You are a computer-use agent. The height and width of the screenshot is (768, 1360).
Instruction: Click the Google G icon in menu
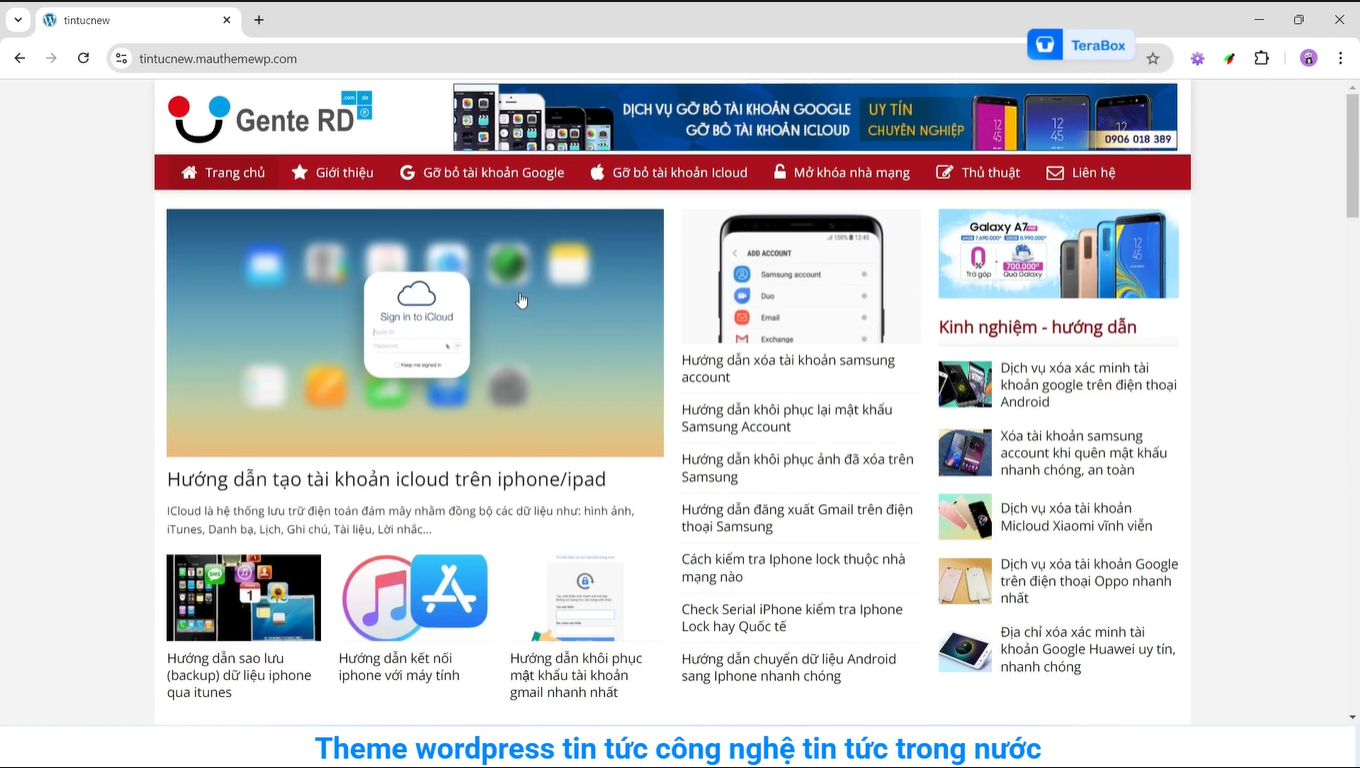click(x=407, y=172)
